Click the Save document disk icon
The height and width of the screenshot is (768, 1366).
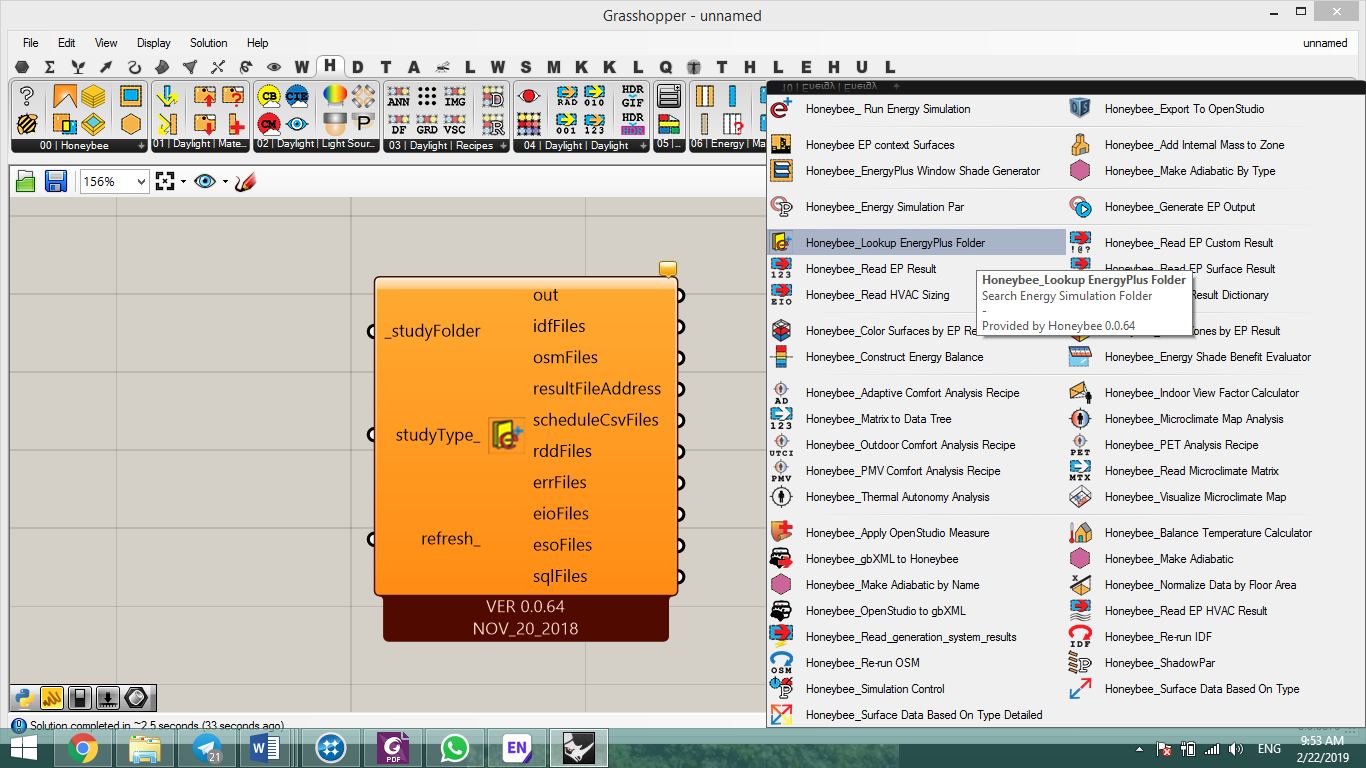(56, 181)
